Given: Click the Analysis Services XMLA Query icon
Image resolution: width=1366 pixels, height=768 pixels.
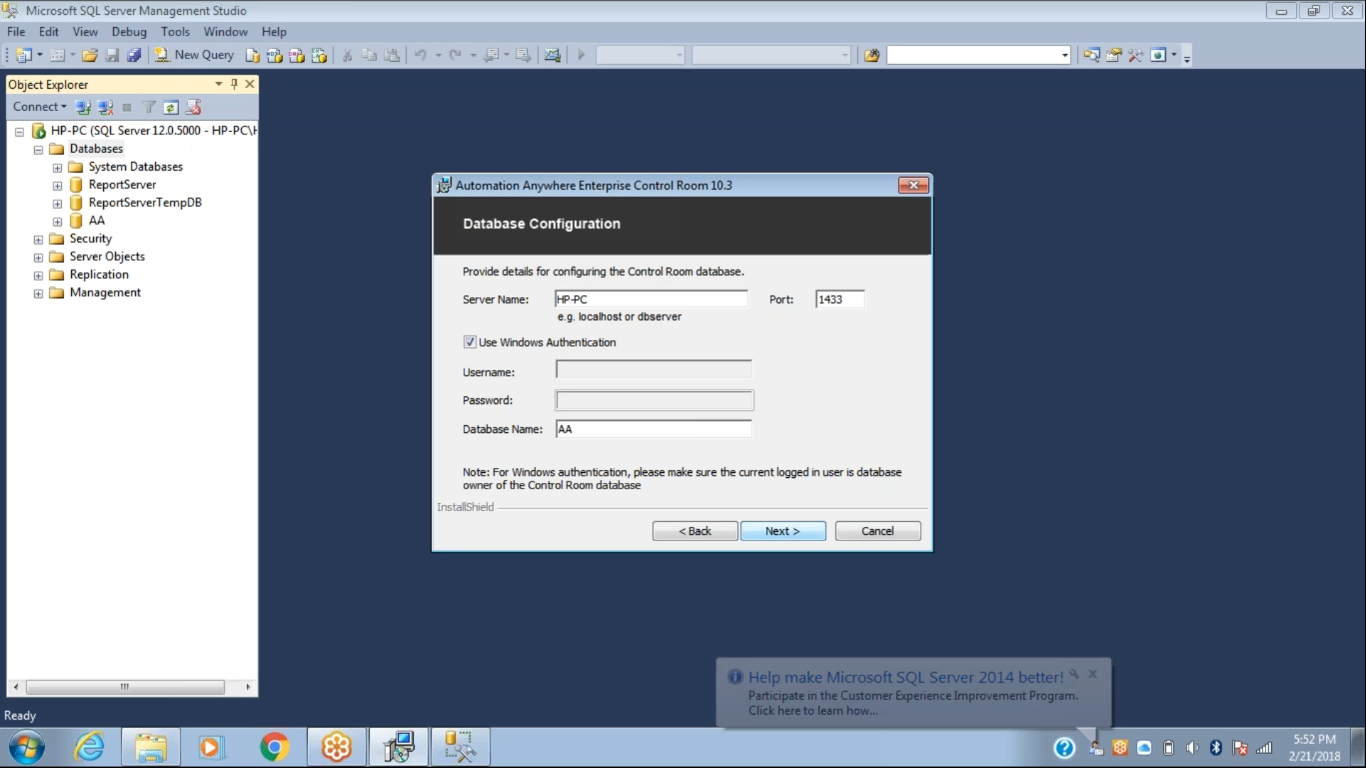Looking at the screenshot, I should click(319, 55).
